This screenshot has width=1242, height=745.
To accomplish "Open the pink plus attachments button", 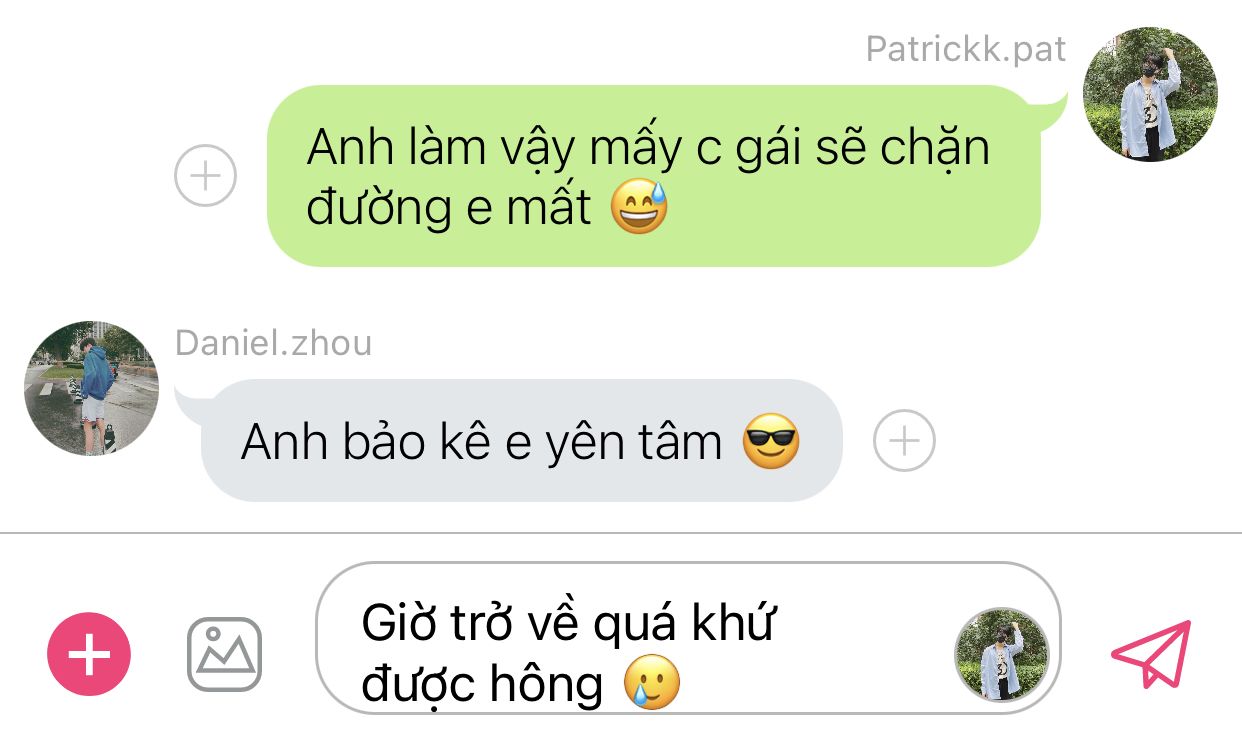I will click(89, 654).
